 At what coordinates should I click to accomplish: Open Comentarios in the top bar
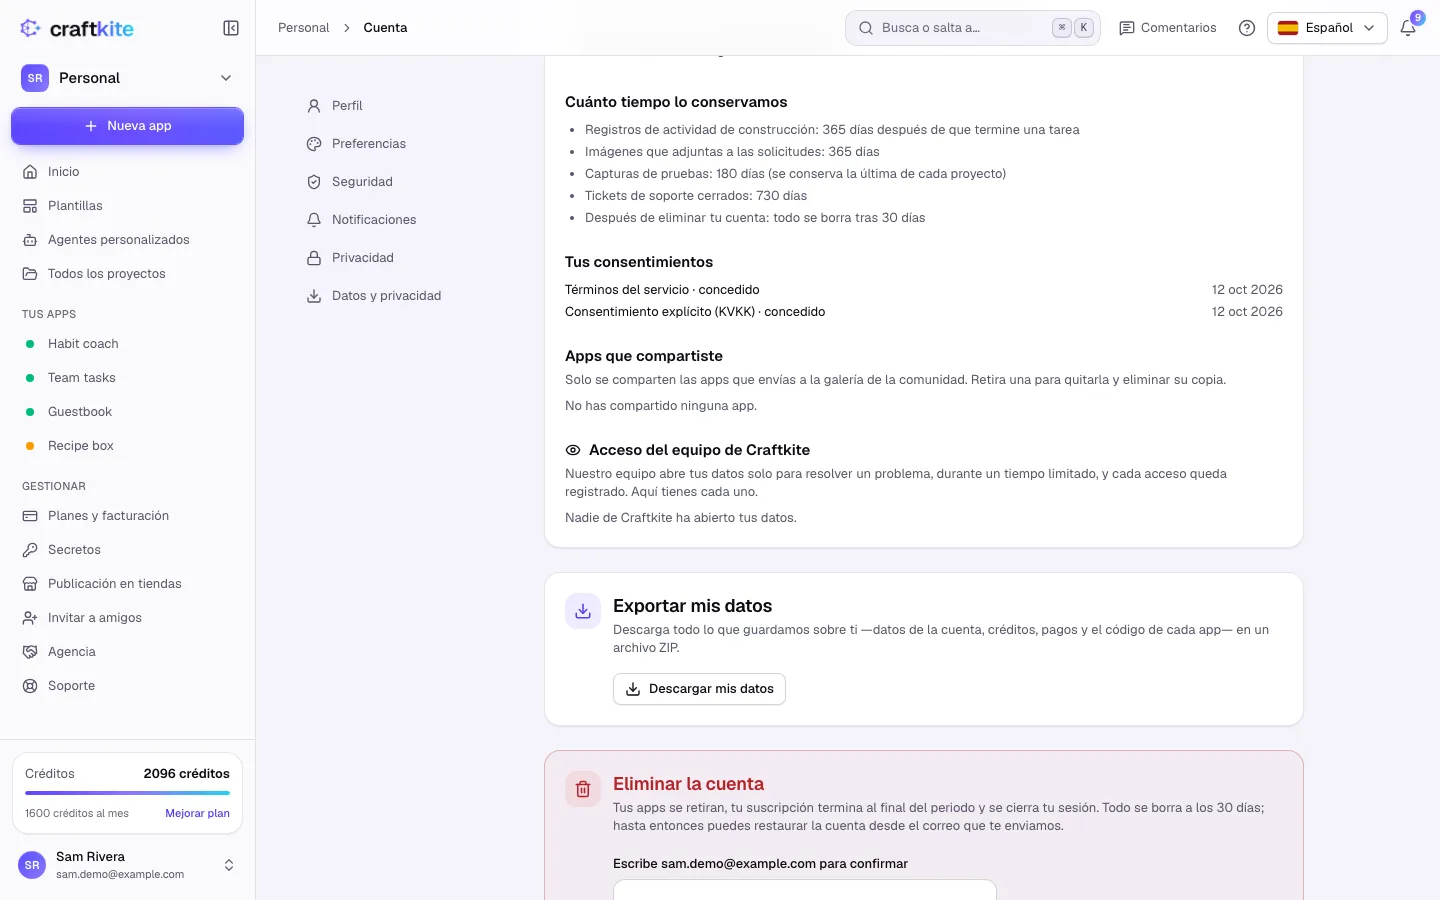coord(1168,28)
